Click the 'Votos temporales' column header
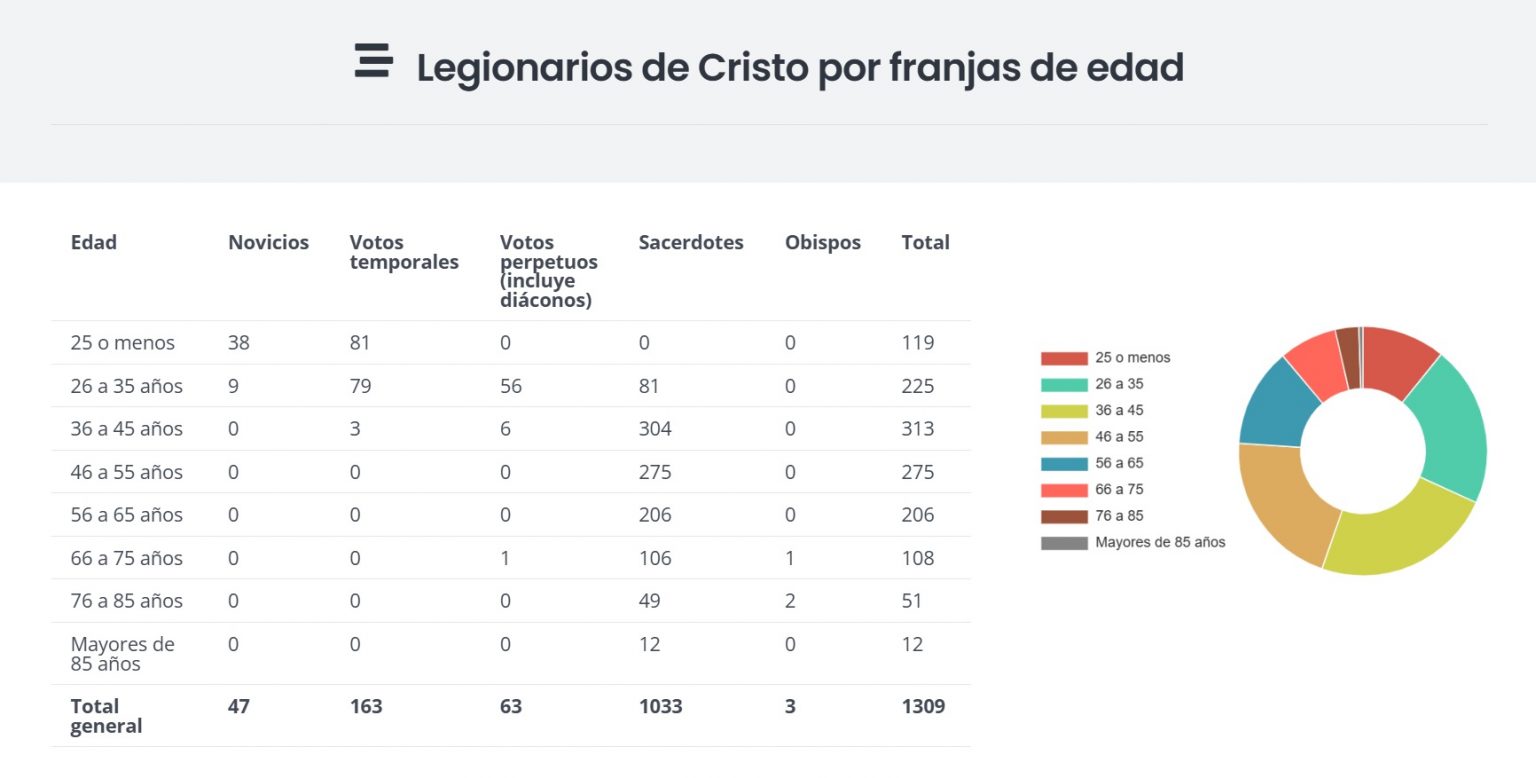1536x778 pixels. click(404, 252)
